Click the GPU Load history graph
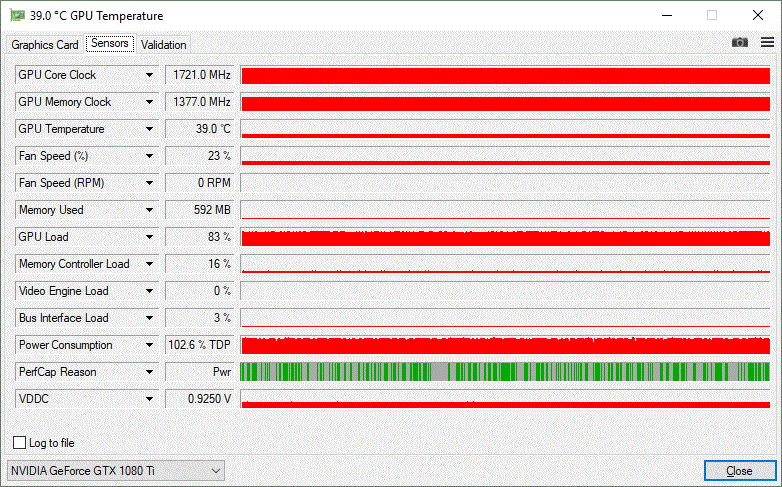Screen dimensions: 782x487 pos(505,237)
